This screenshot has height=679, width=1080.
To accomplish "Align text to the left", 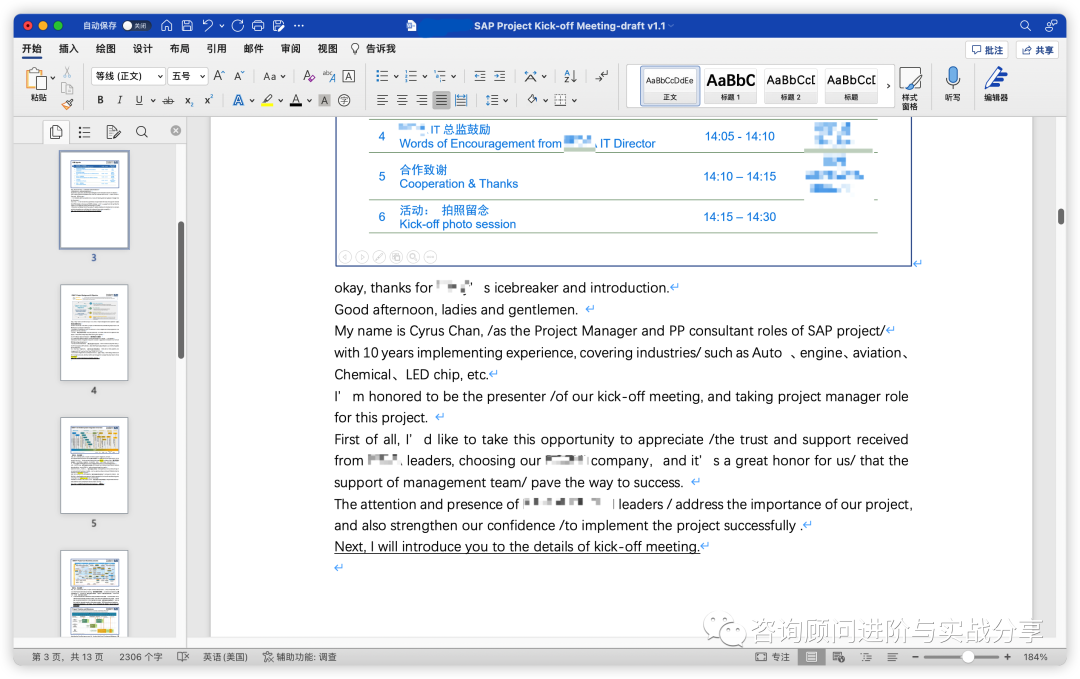I will (x=382, y=101).
